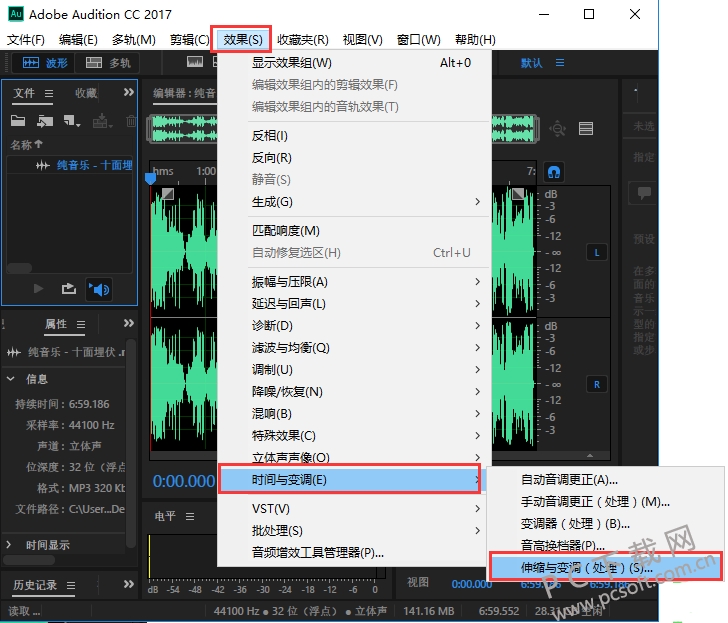Select file 纯音乐 - 十面埋 in list
Viewport: 728px width, 623px height.
[71, 165]
